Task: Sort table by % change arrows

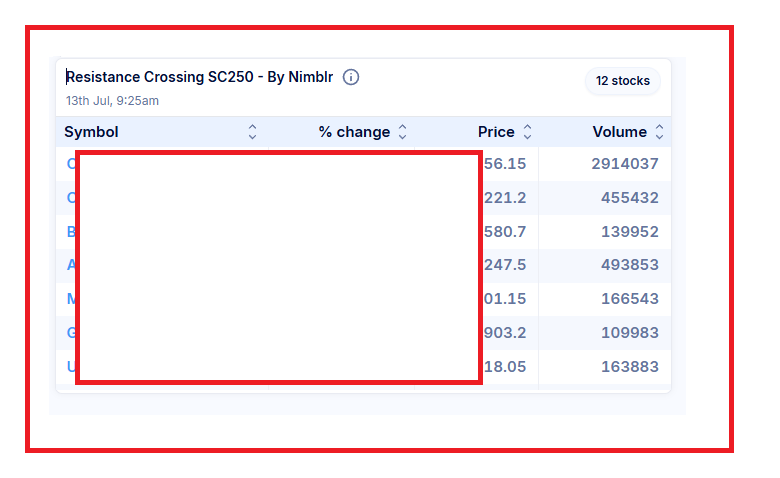Action: pos(402,132)
